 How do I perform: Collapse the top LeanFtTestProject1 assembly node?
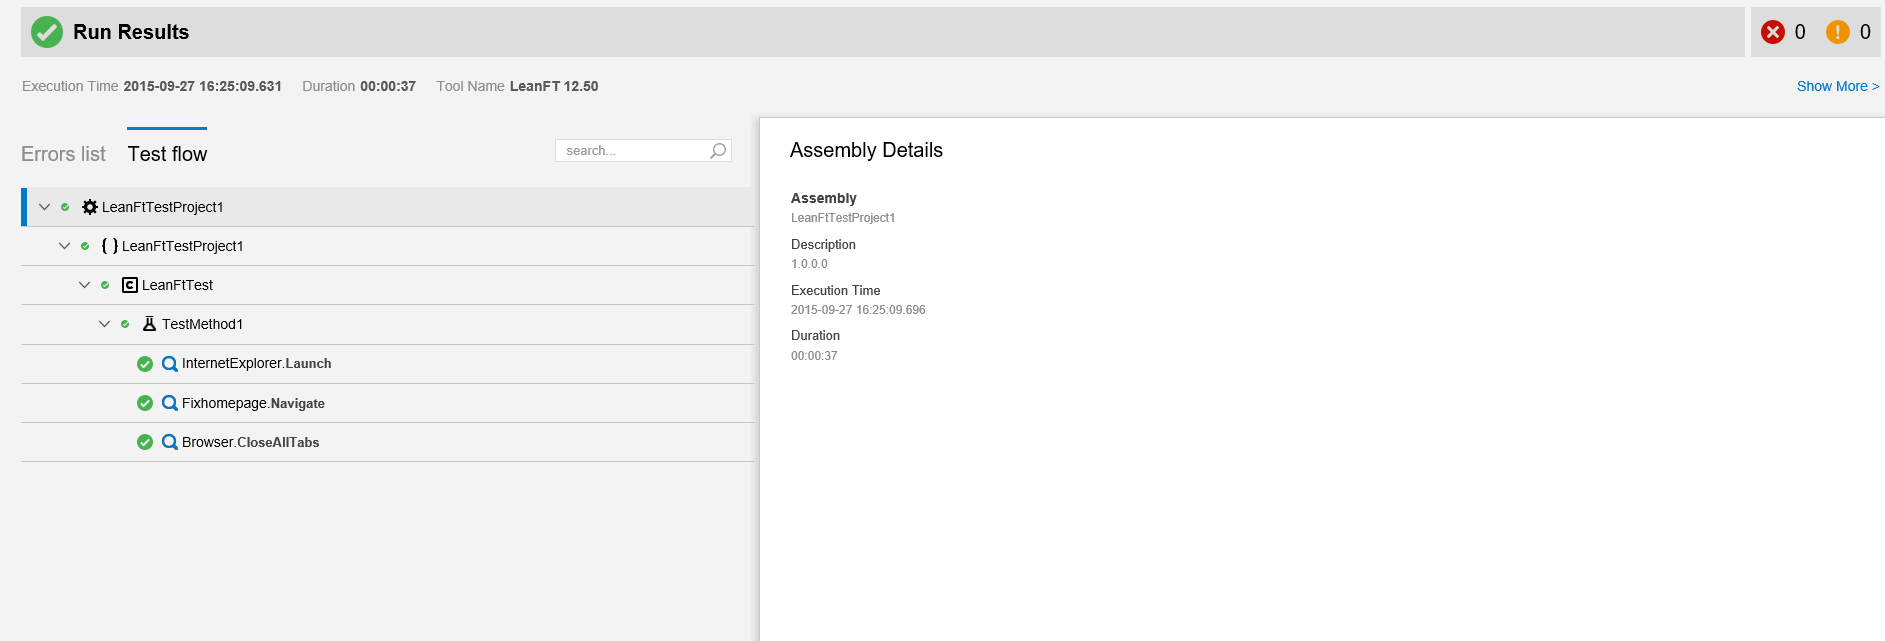[44, 207]
